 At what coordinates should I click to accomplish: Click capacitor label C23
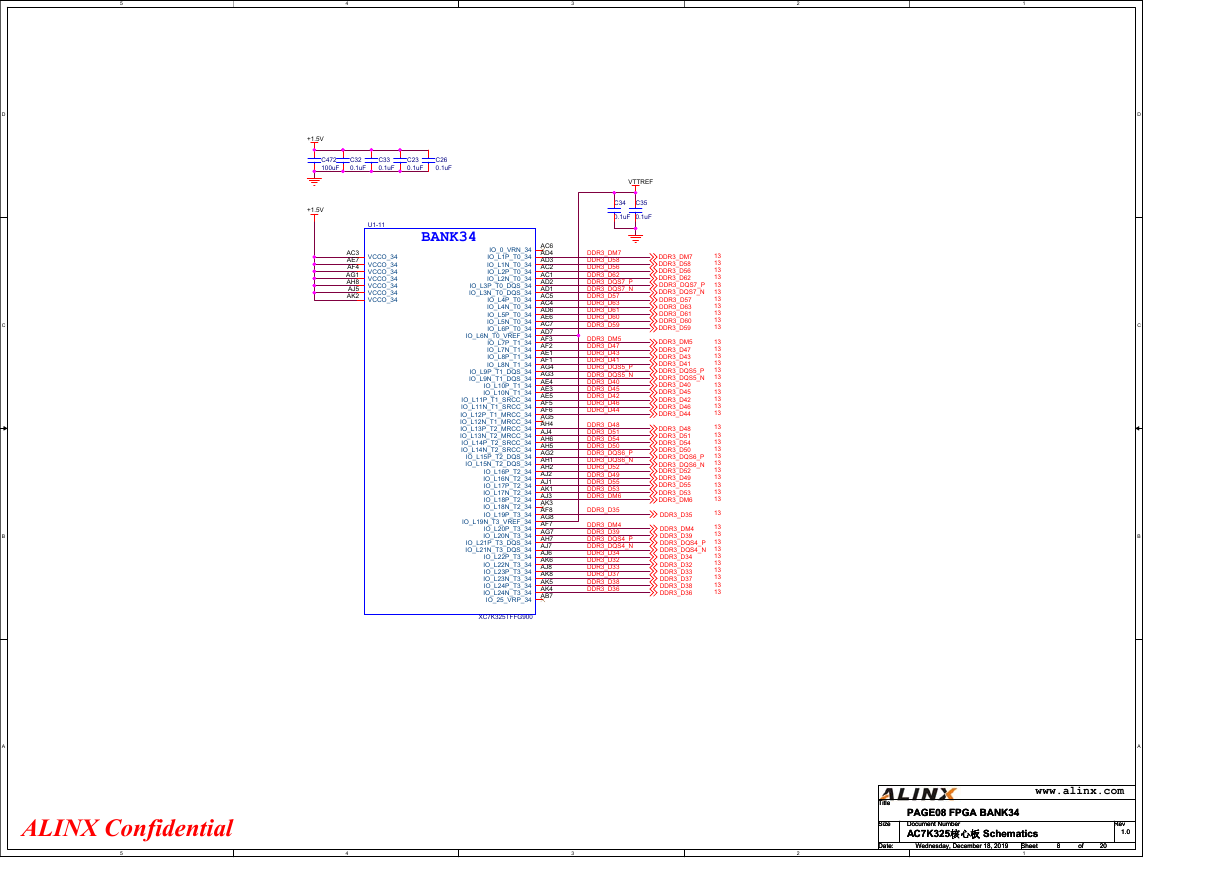tap(412, 160)
